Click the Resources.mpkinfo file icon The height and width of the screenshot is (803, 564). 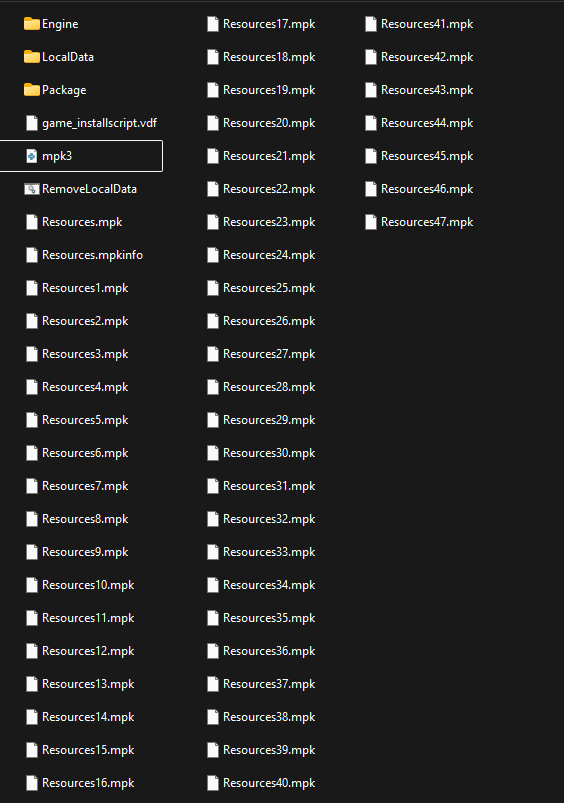coord(32,255)
